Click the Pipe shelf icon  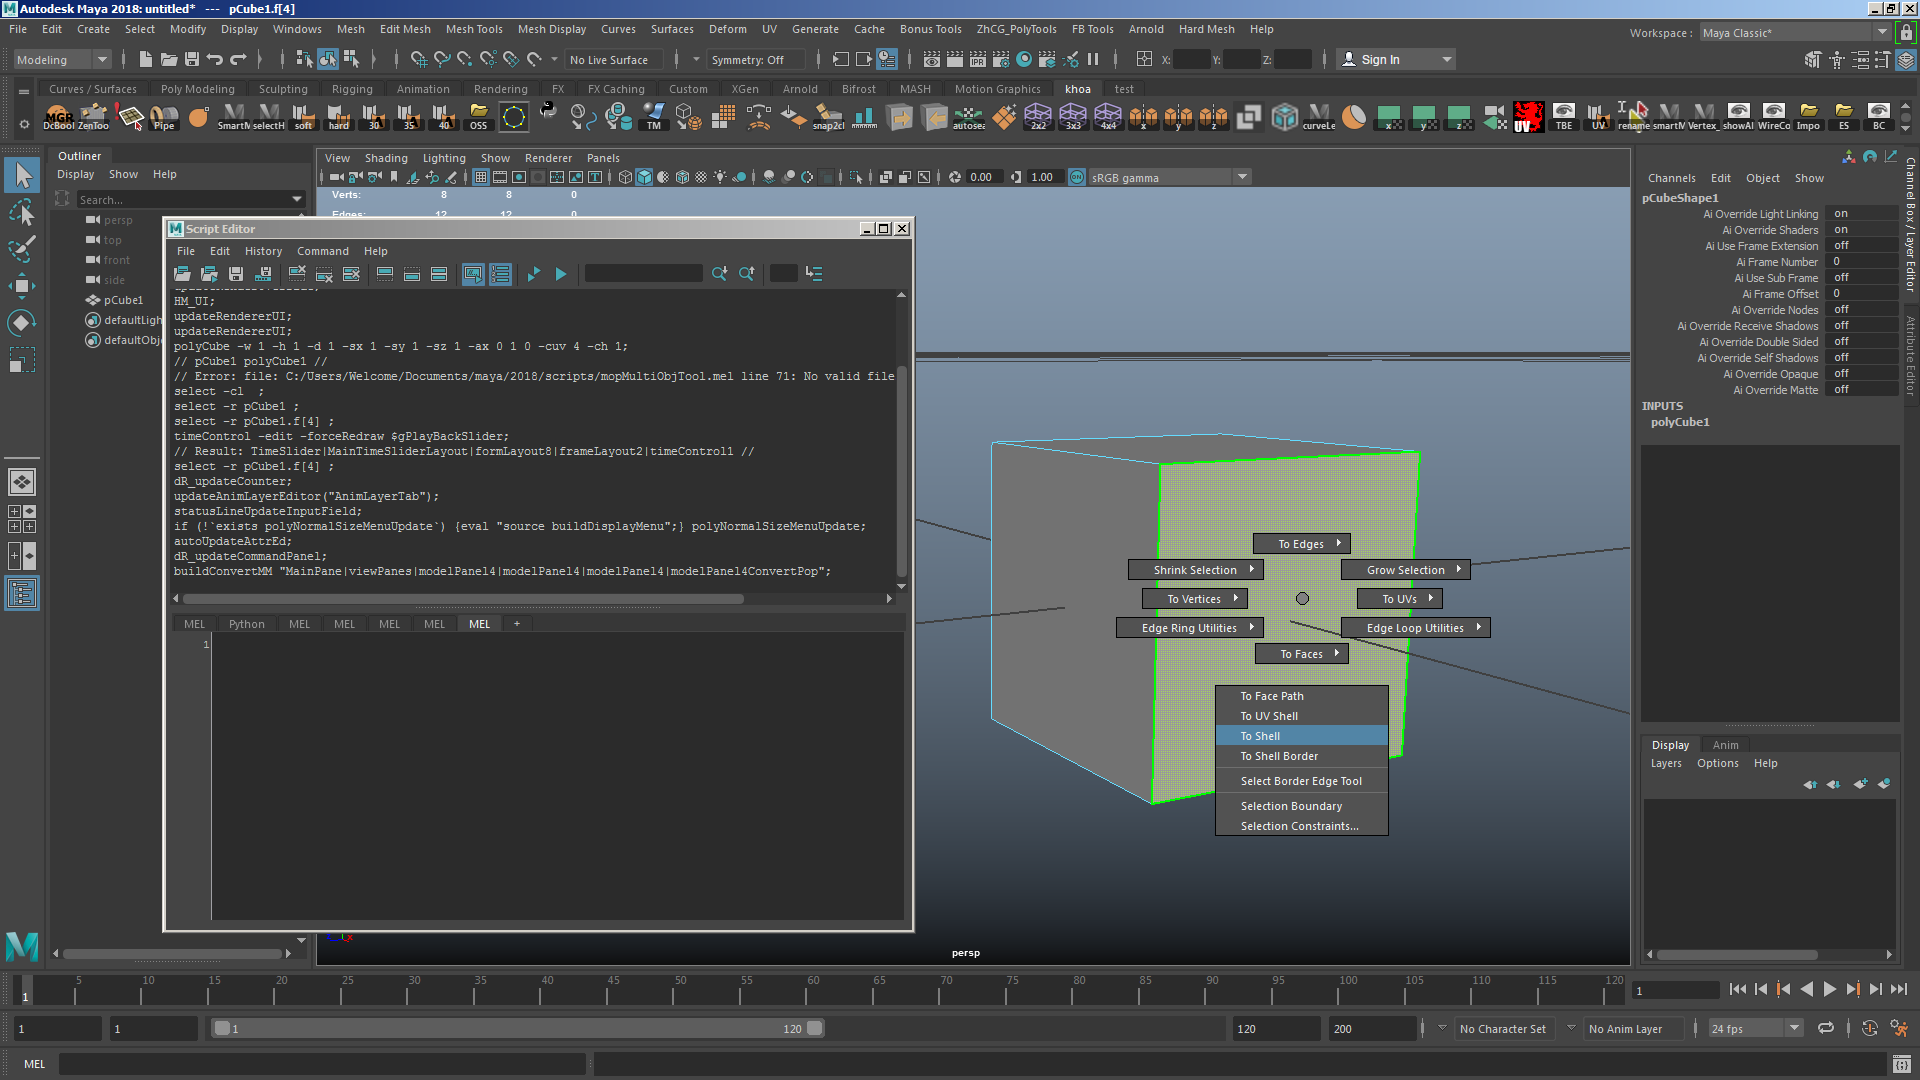(x=164, y=117)
